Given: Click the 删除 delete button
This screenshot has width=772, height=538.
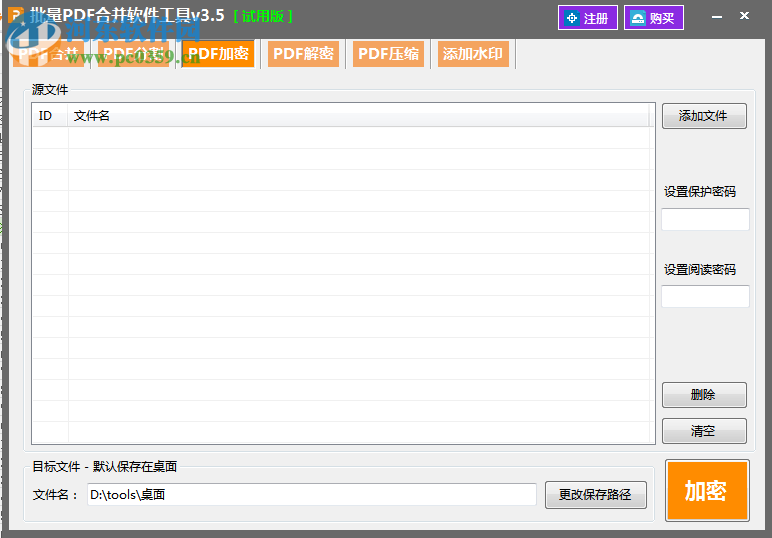Looking at the screenshot, I should click(x=704, y=395).
